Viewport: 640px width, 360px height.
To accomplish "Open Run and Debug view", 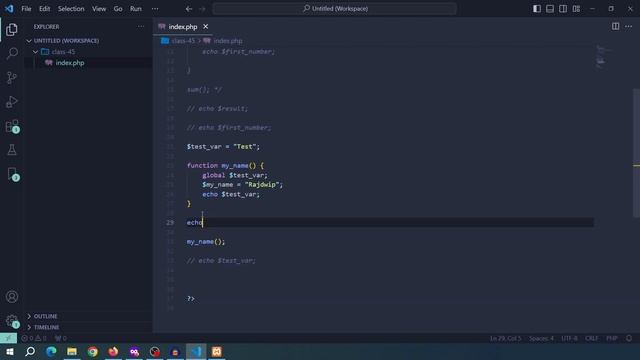I will (x=12, y=102).
